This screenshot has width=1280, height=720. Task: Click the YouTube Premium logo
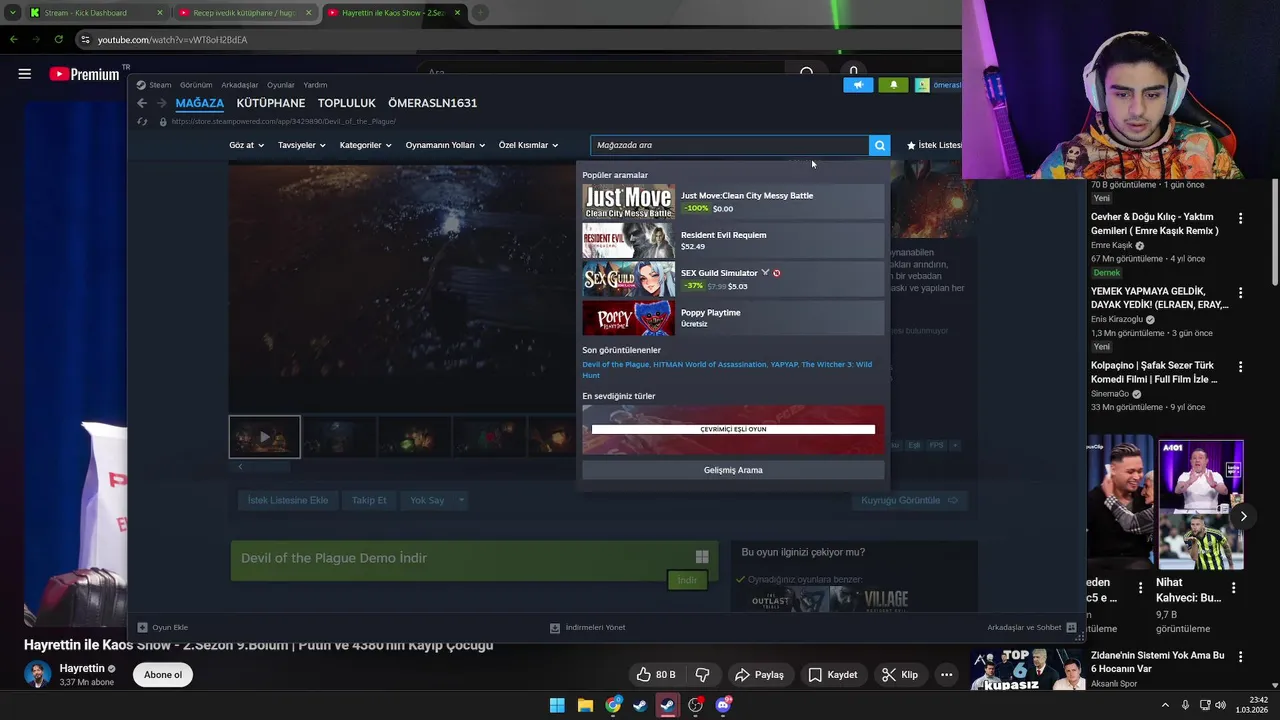pyautogui.click(x=85, y=74)
